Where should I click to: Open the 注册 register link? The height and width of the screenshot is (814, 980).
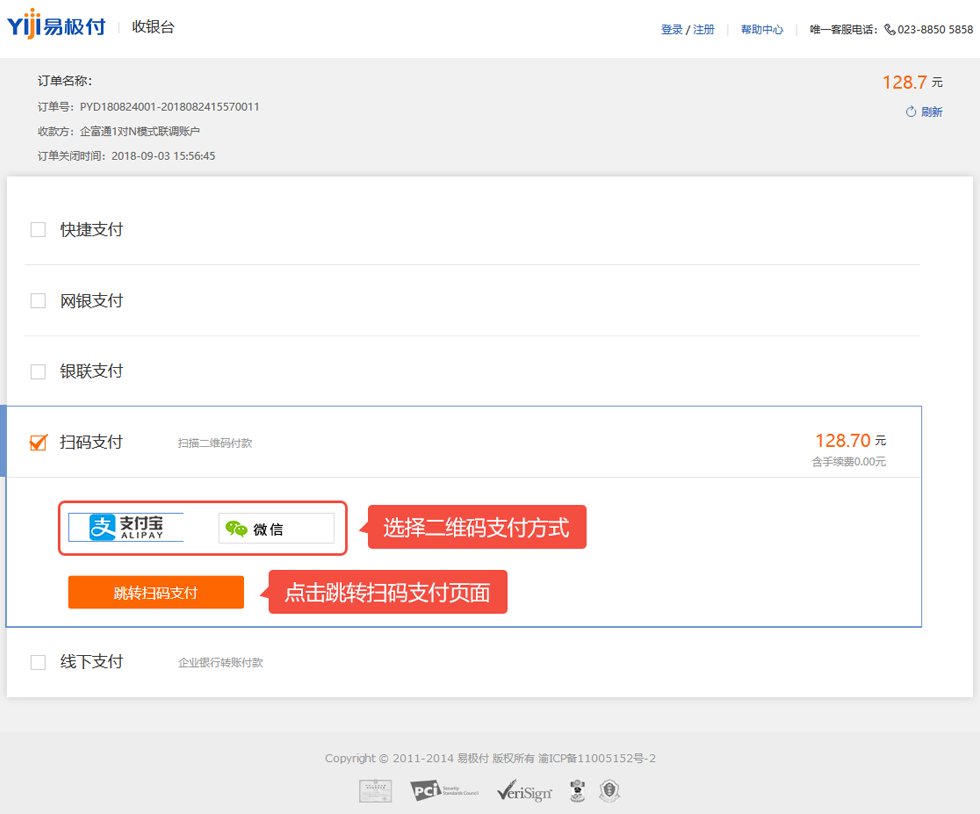coord(704,29)
